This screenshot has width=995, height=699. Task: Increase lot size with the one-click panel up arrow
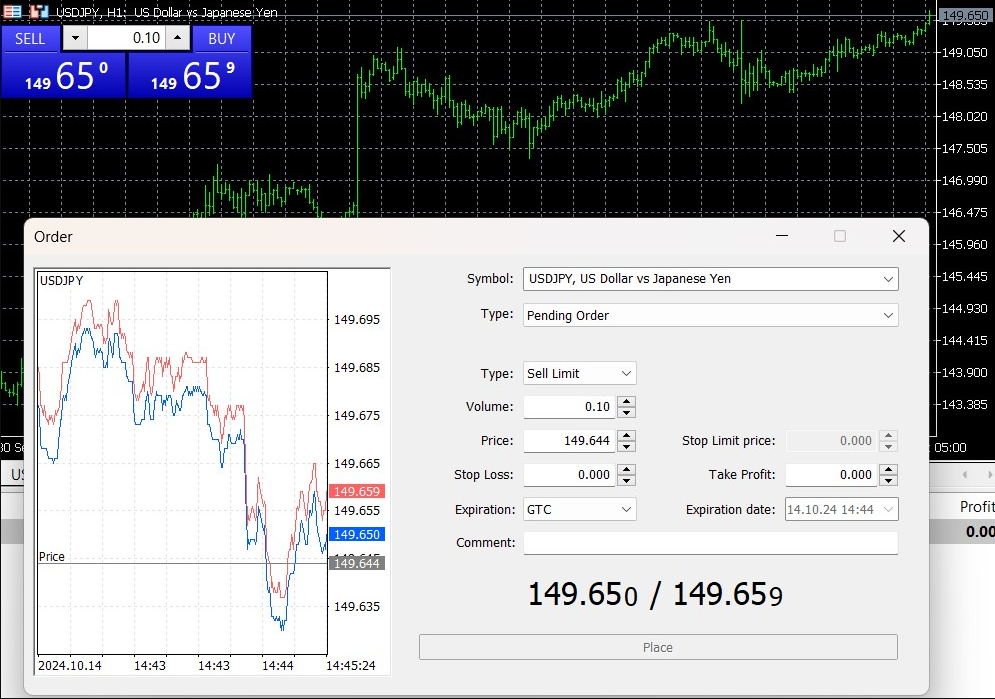tap(178, 38)
